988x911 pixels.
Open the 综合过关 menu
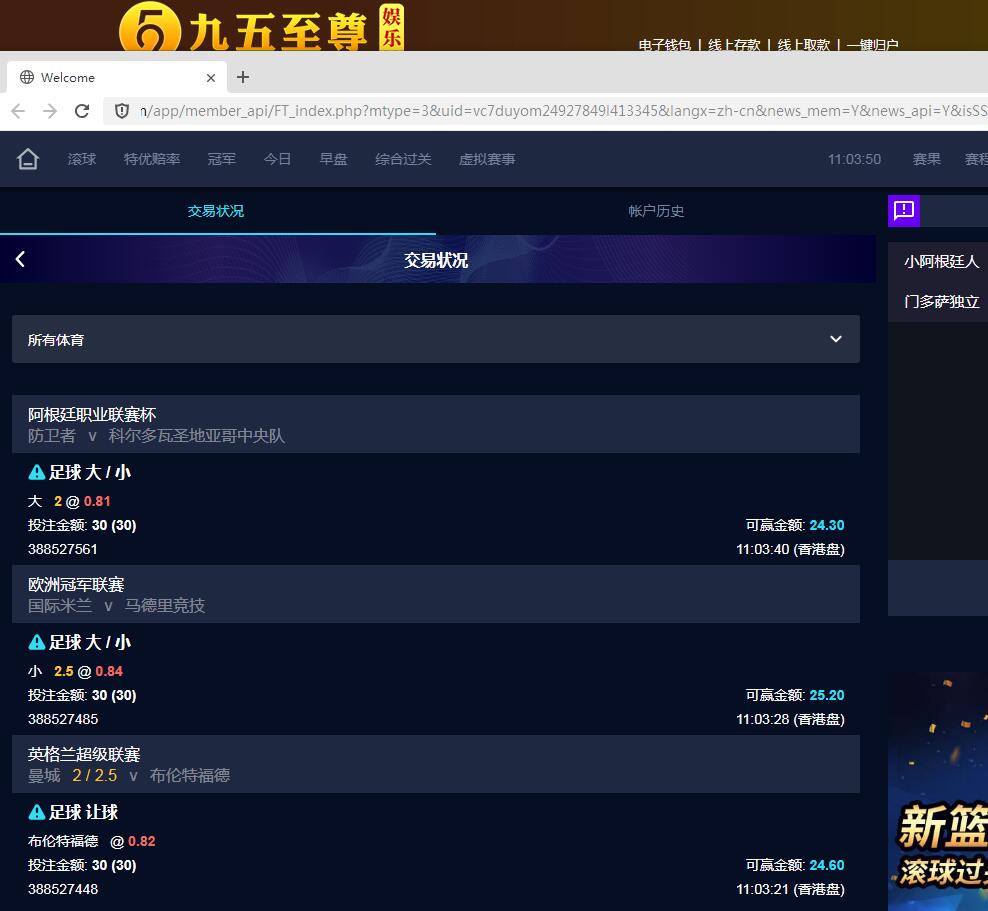pyautogui.click(x=403, y=159)
